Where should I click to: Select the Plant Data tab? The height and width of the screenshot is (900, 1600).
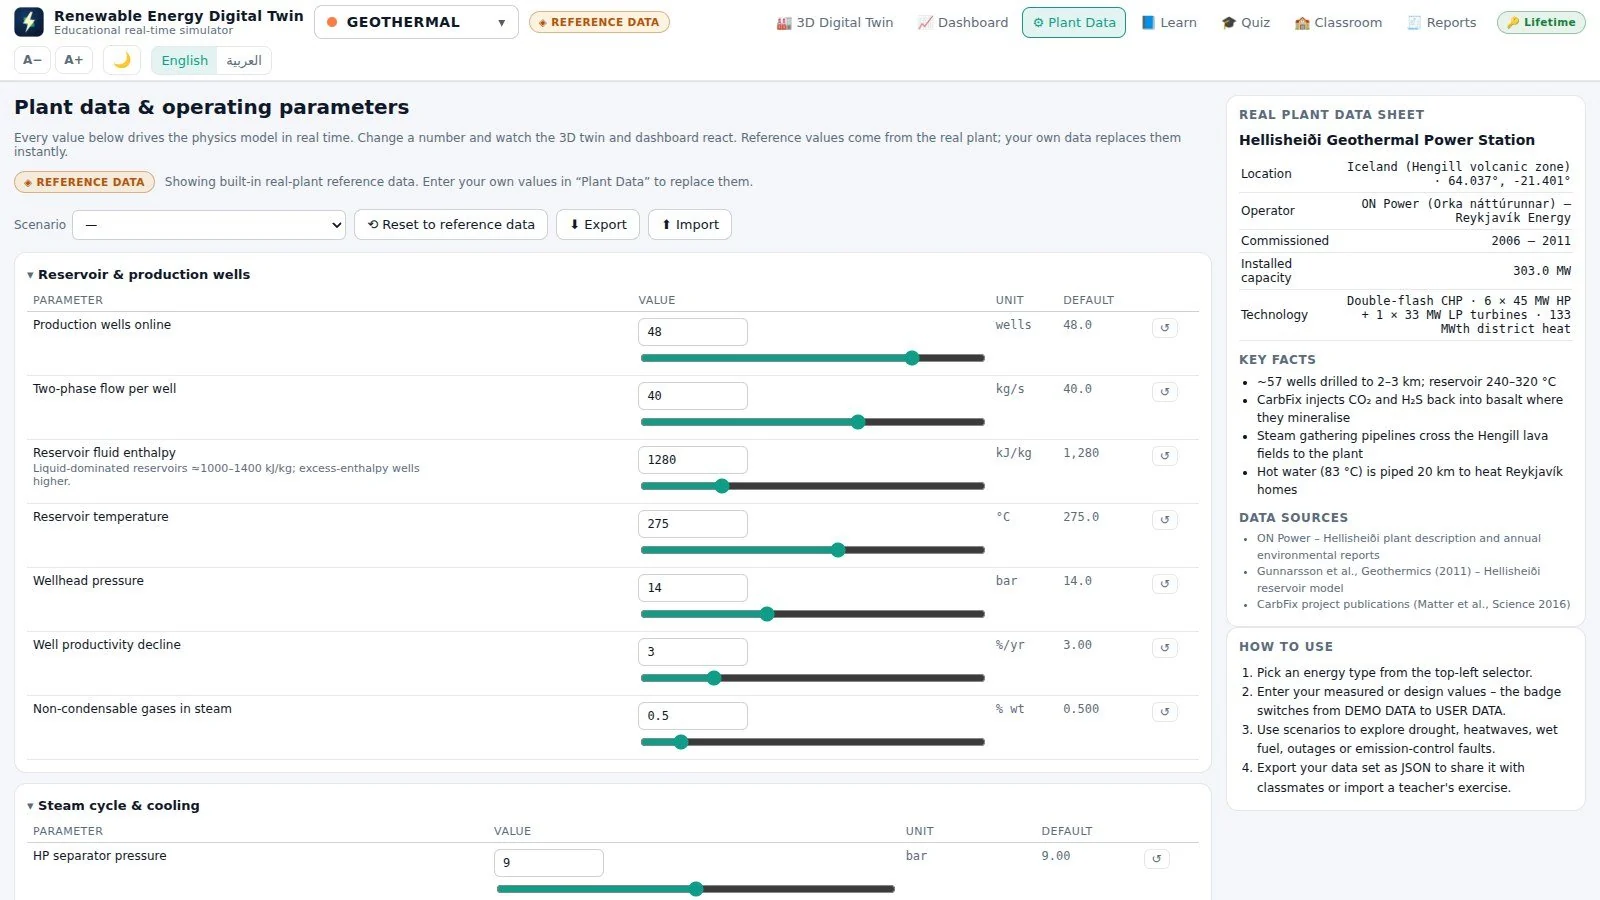click(x=1074, y=22)
